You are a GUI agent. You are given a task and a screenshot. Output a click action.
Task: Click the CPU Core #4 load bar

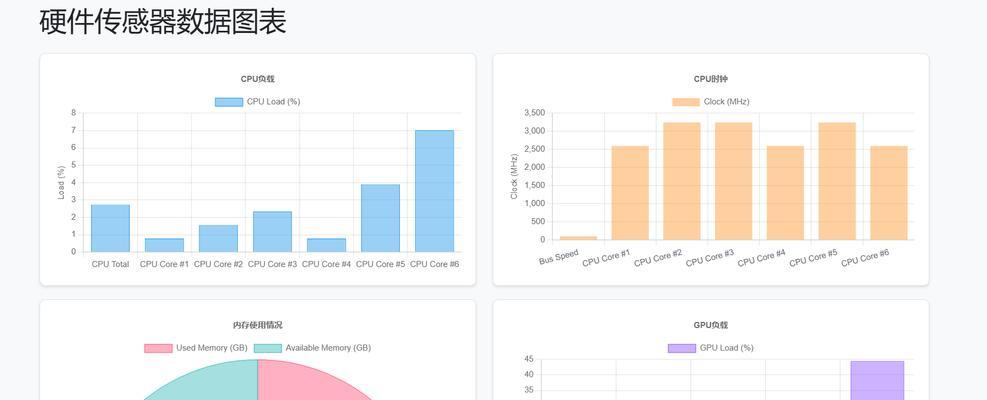[x=326, y=245]
